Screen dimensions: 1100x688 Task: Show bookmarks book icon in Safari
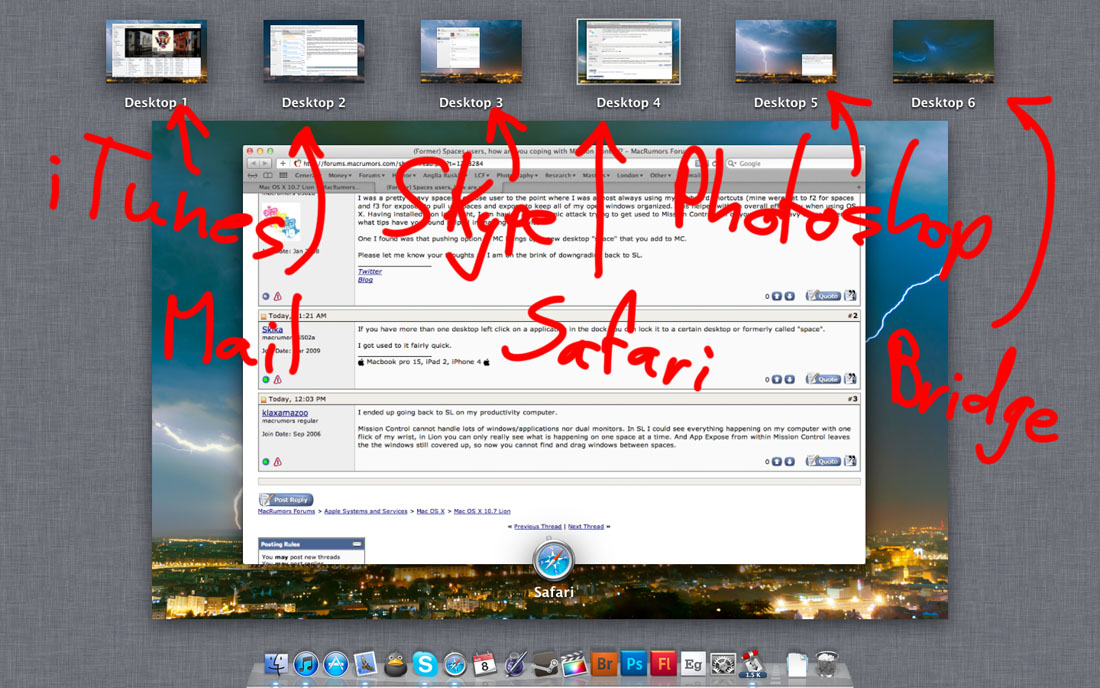click(268, 175)
